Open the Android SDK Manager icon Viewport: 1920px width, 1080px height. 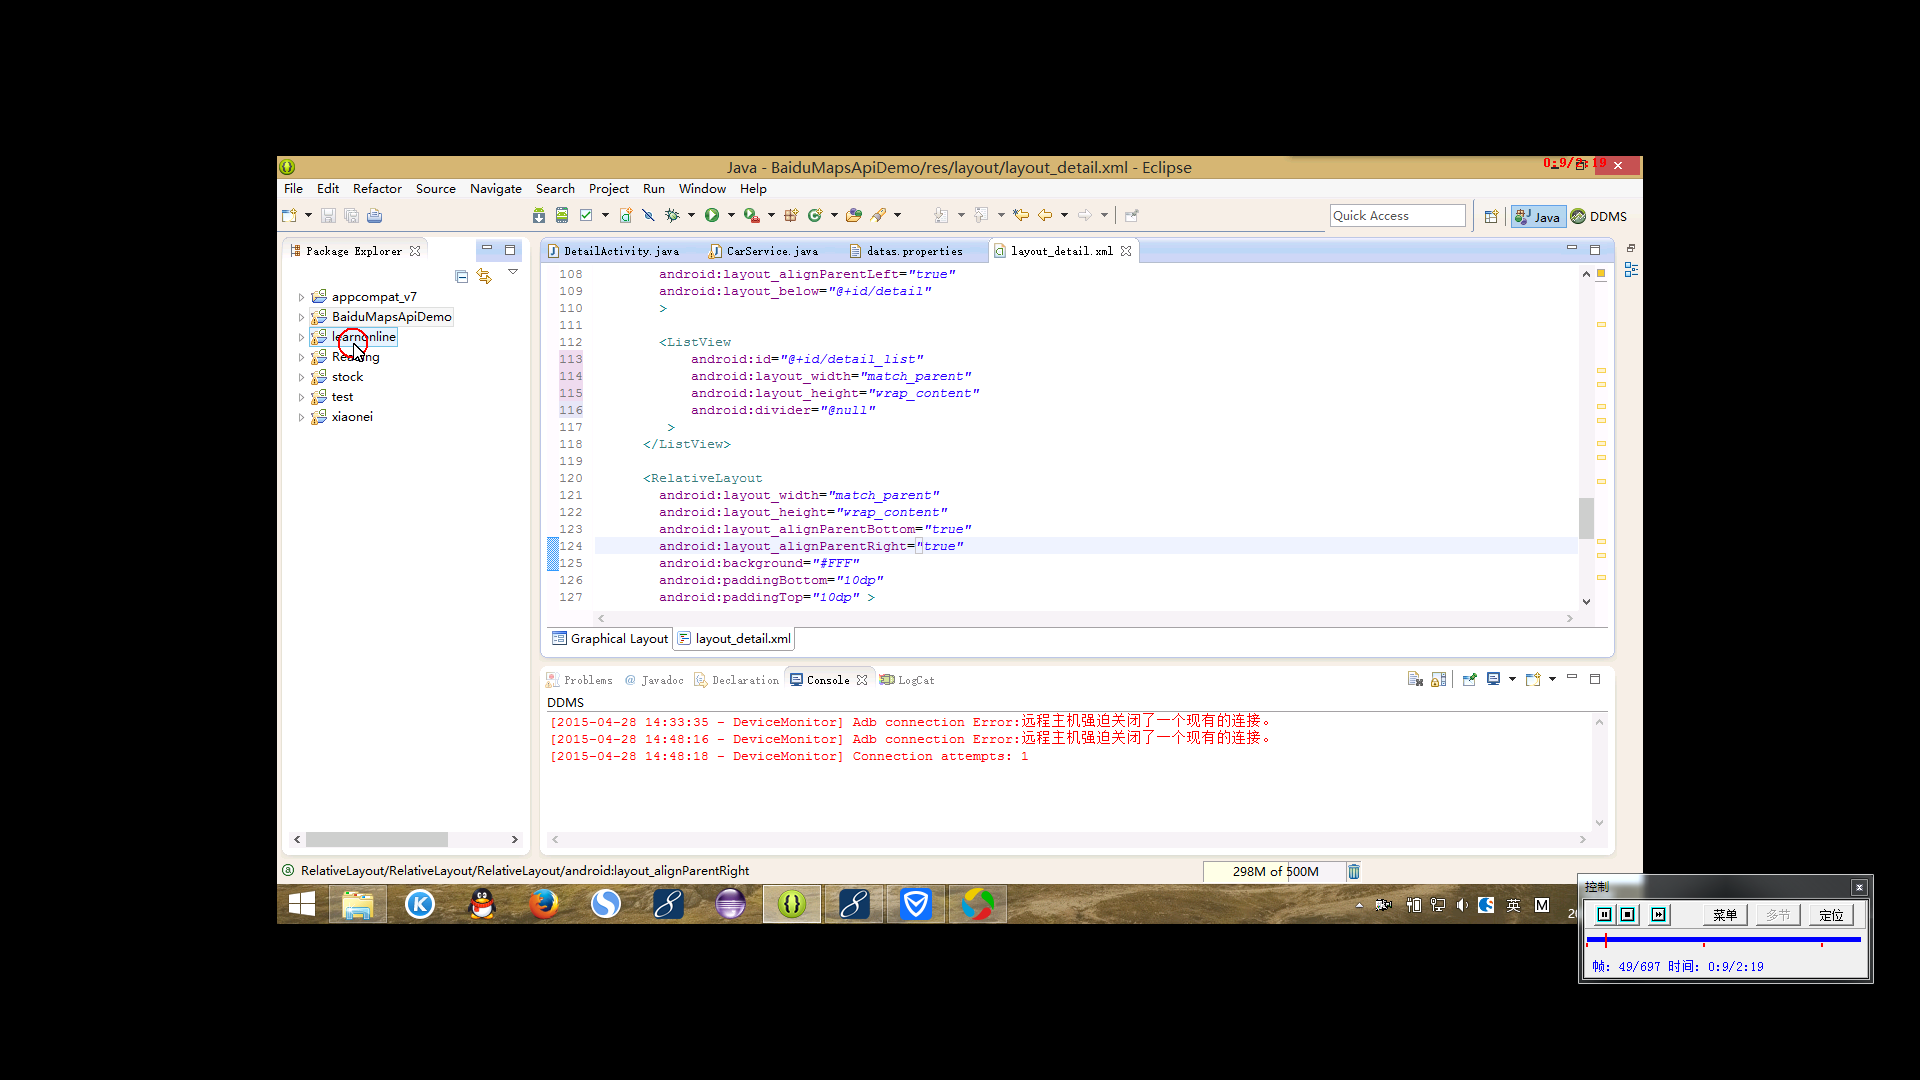[x=539, y=215]
